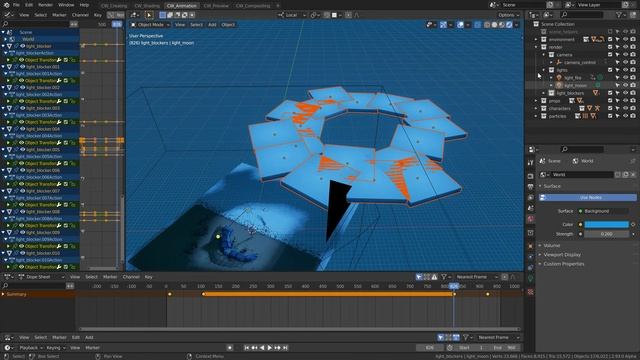
Task: Click the play animation button
Action: (x=269, y=348)
